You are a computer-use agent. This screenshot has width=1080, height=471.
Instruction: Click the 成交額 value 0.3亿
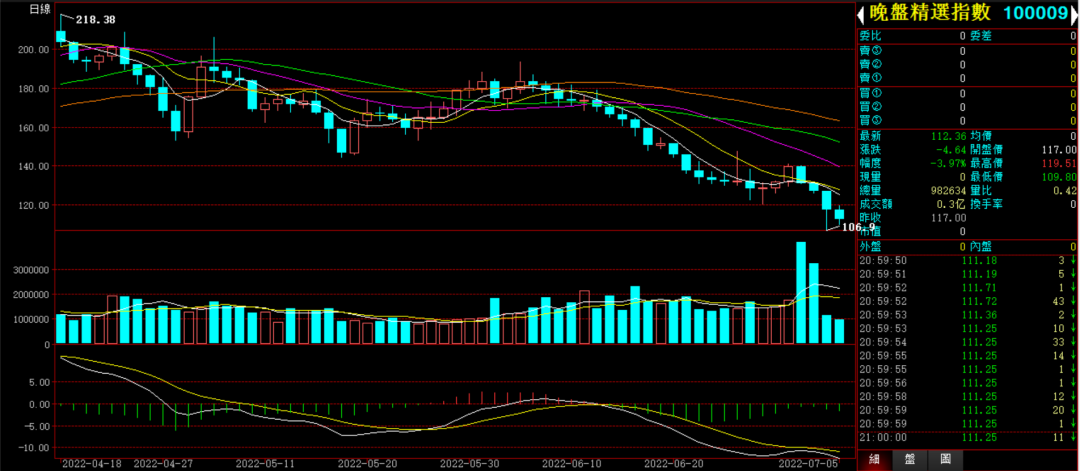[x=951, y=205]
